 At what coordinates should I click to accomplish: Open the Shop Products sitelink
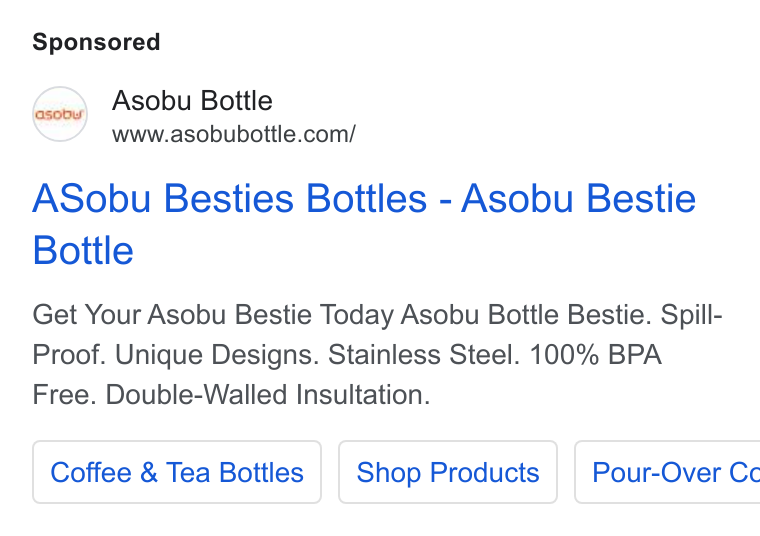click(x=448, y=473)
